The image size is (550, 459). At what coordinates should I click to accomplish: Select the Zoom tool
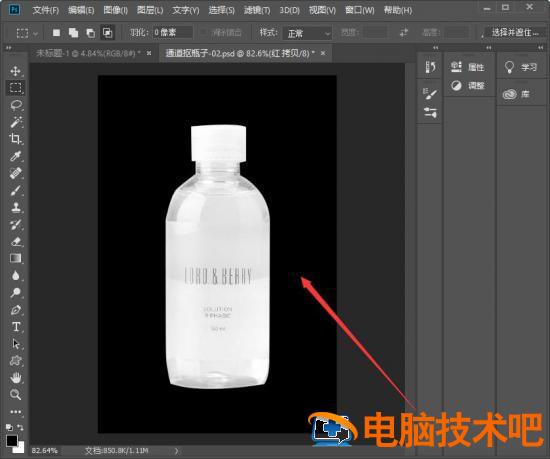click(15, 394)
